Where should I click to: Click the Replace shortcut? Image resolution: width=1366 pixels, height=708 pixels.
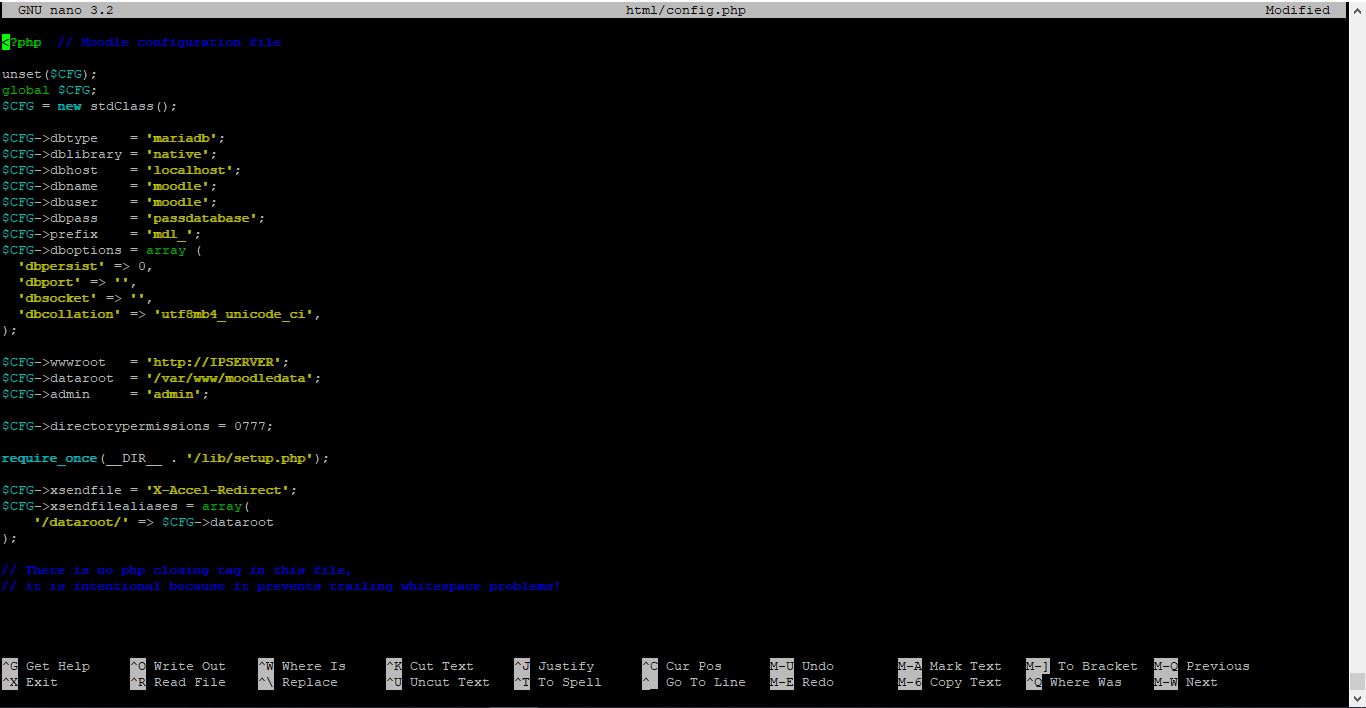tap(309, 682)
